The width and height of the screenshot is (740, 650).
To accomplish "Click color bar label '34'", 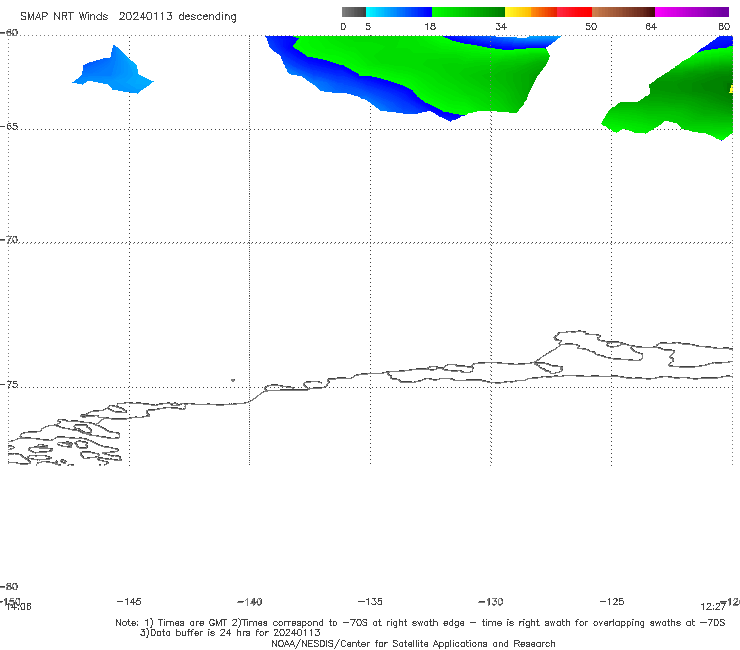I will click(x=501, y=27).
